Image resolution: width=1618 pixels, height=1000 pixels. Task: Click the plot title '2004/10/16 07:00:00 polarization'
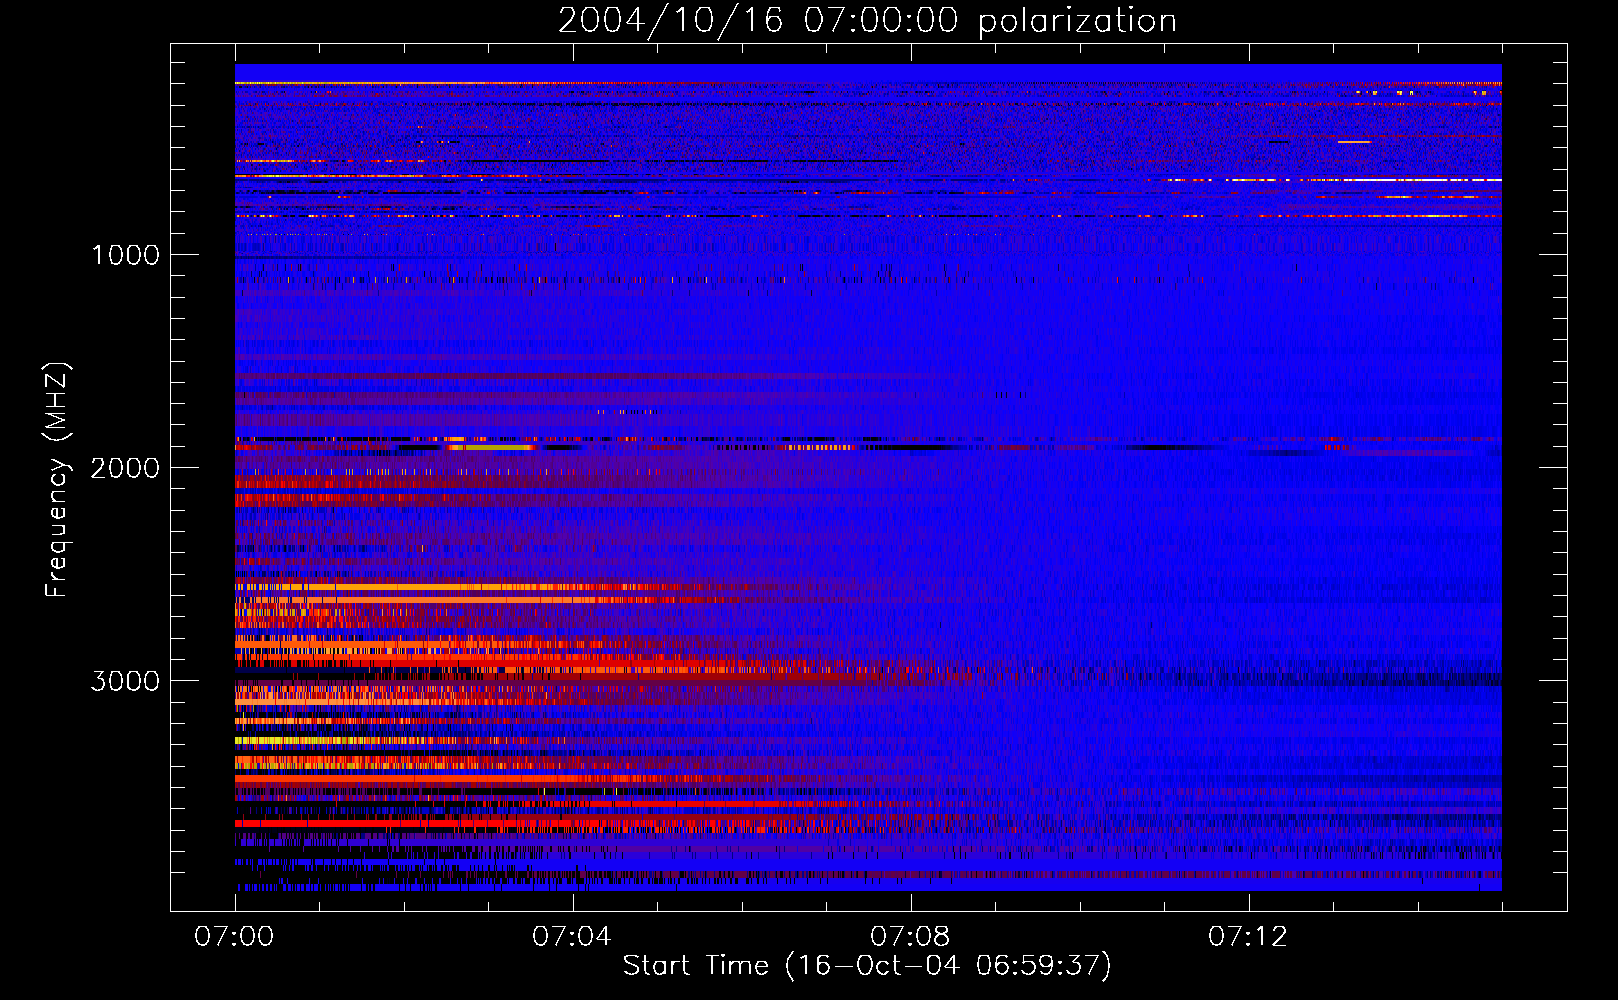click(867, 21)
